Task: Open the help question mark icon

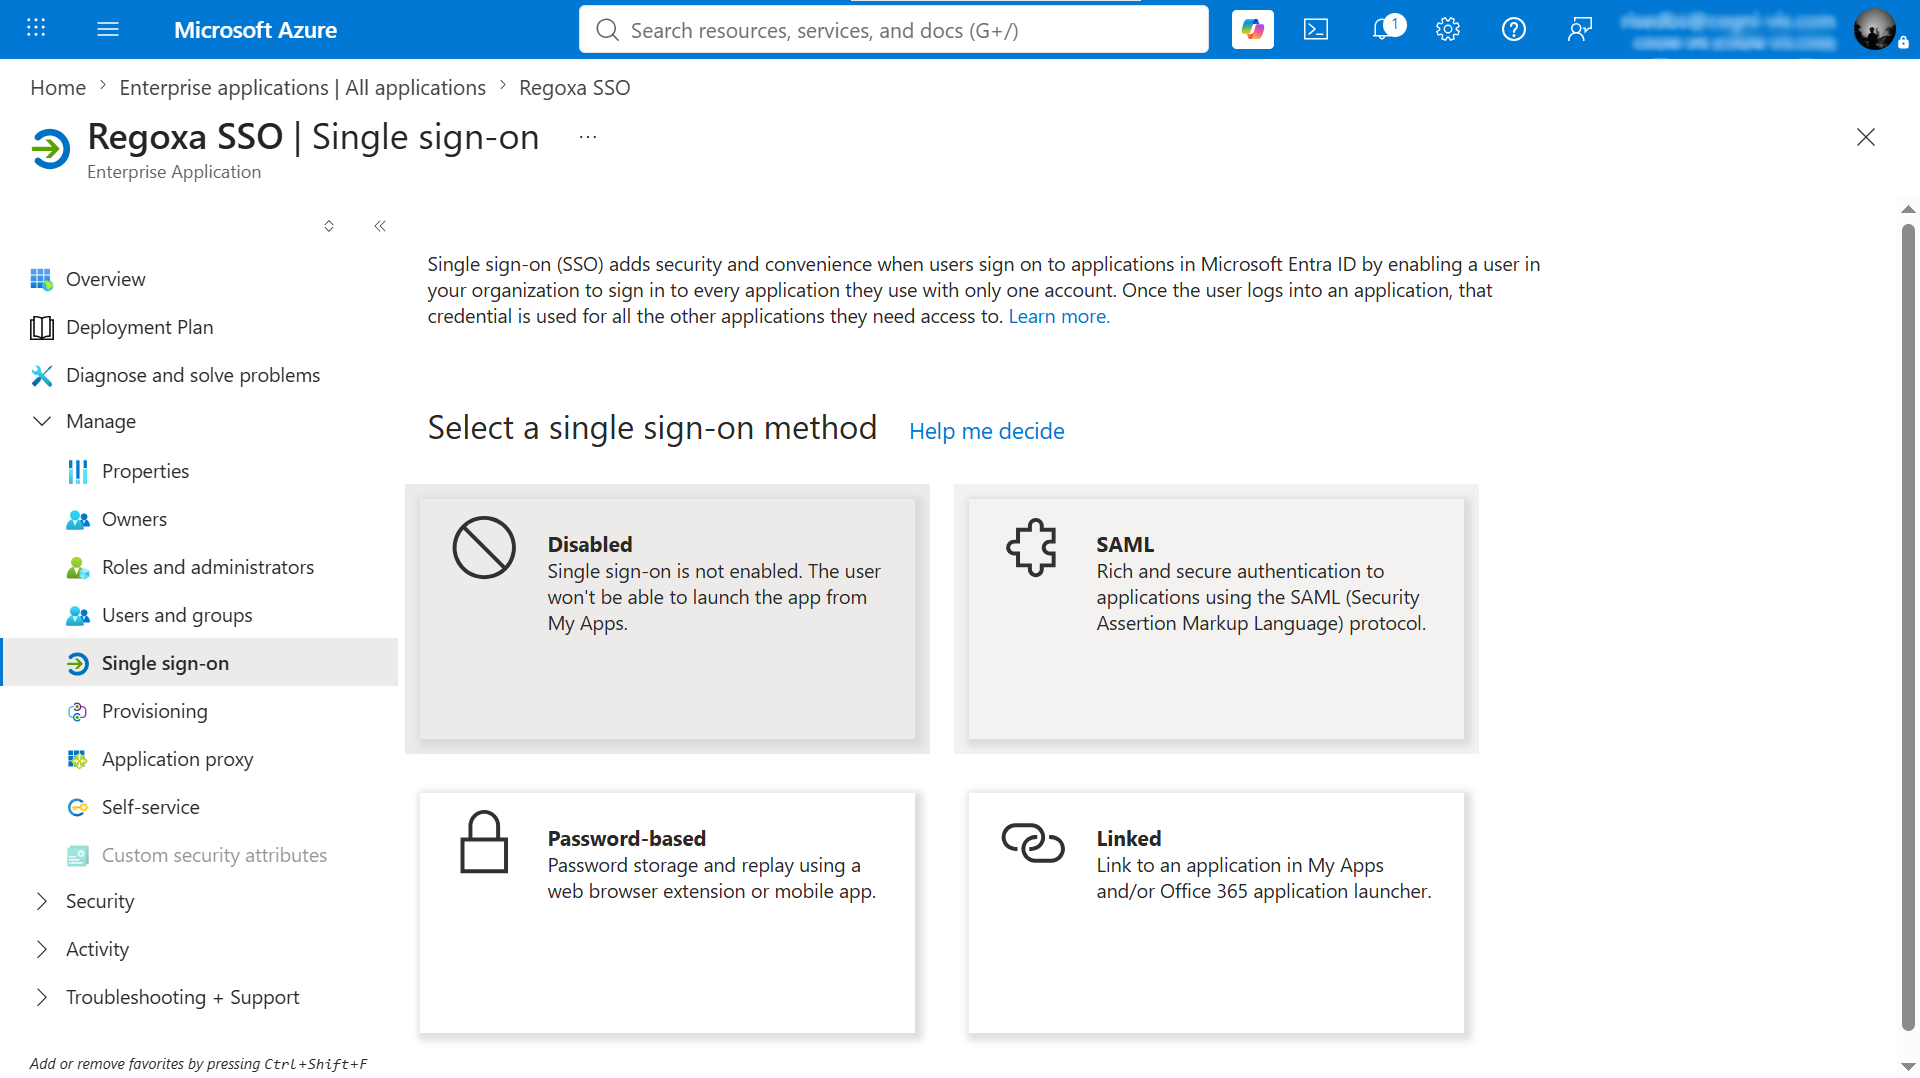Action: point(1514,29)
